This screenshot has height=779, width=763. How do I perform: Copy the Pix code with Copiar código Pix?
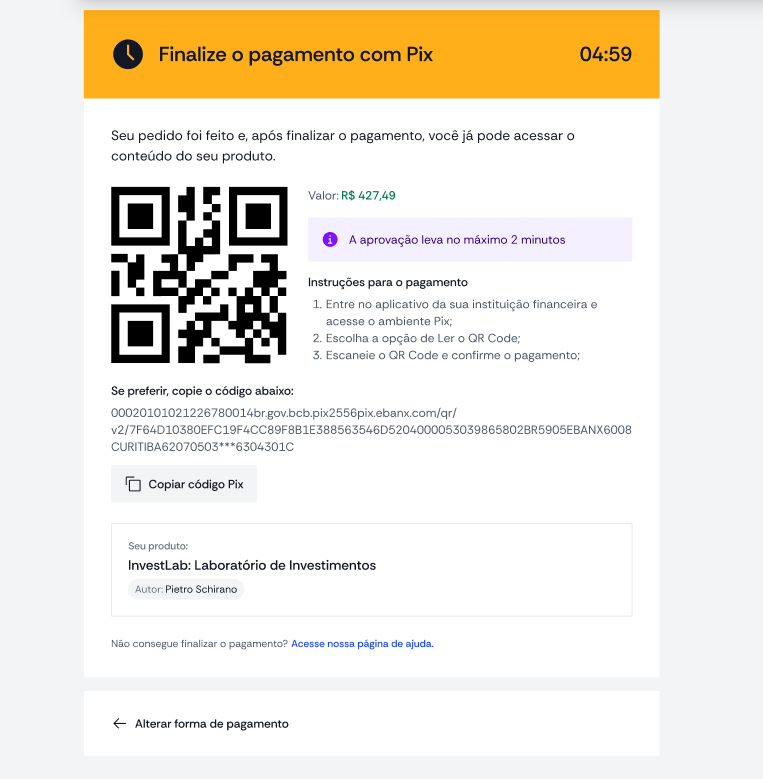pos(184,484)
